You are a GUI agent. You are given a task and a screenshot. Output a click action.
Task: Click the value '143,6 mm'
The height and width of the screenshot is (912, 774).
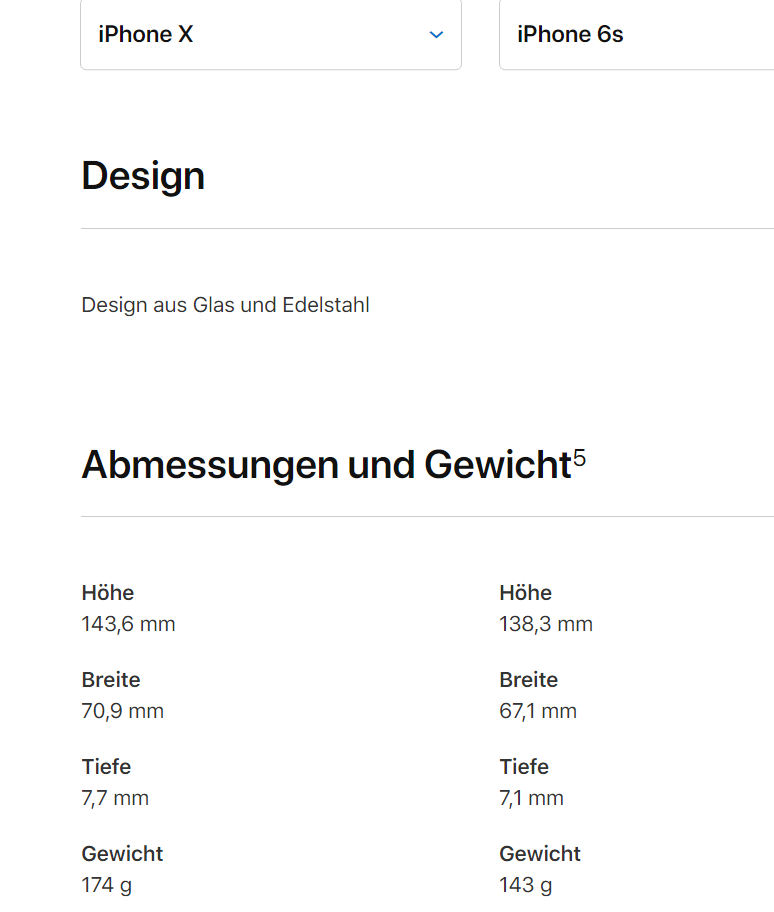[x=129, y=624]
